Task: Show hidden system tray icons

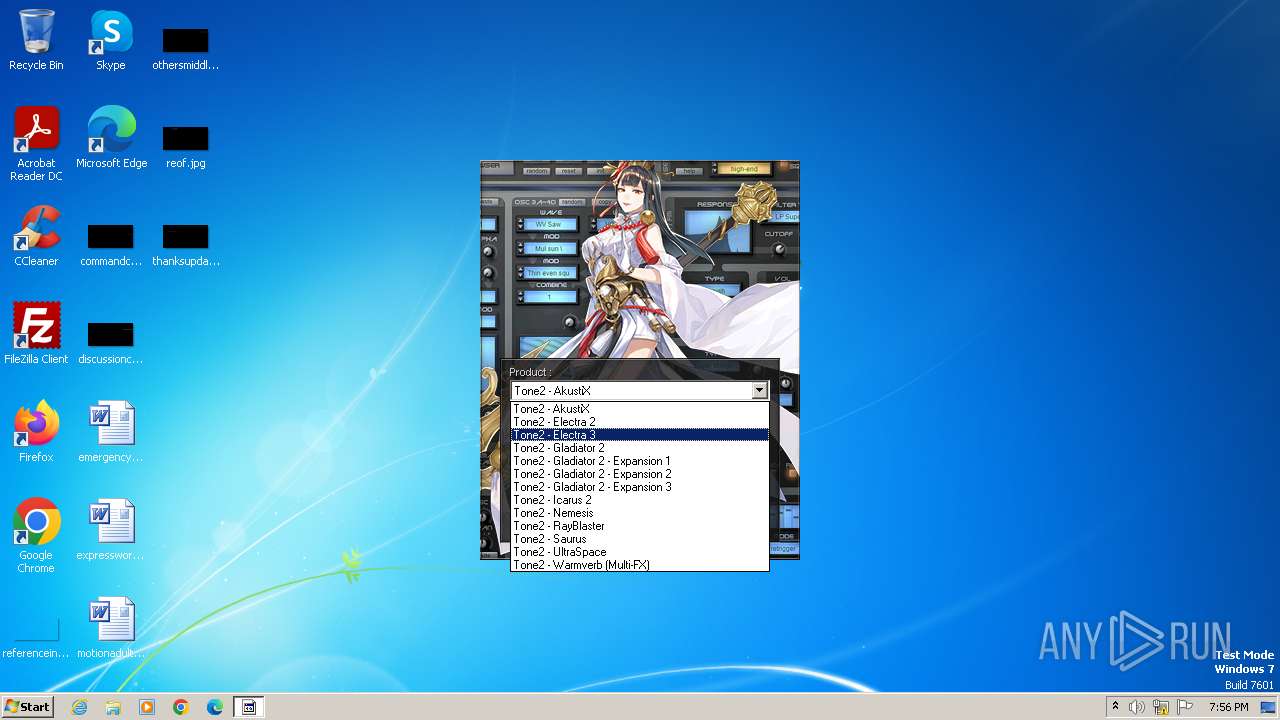Action: click(x=1115, y=707)
